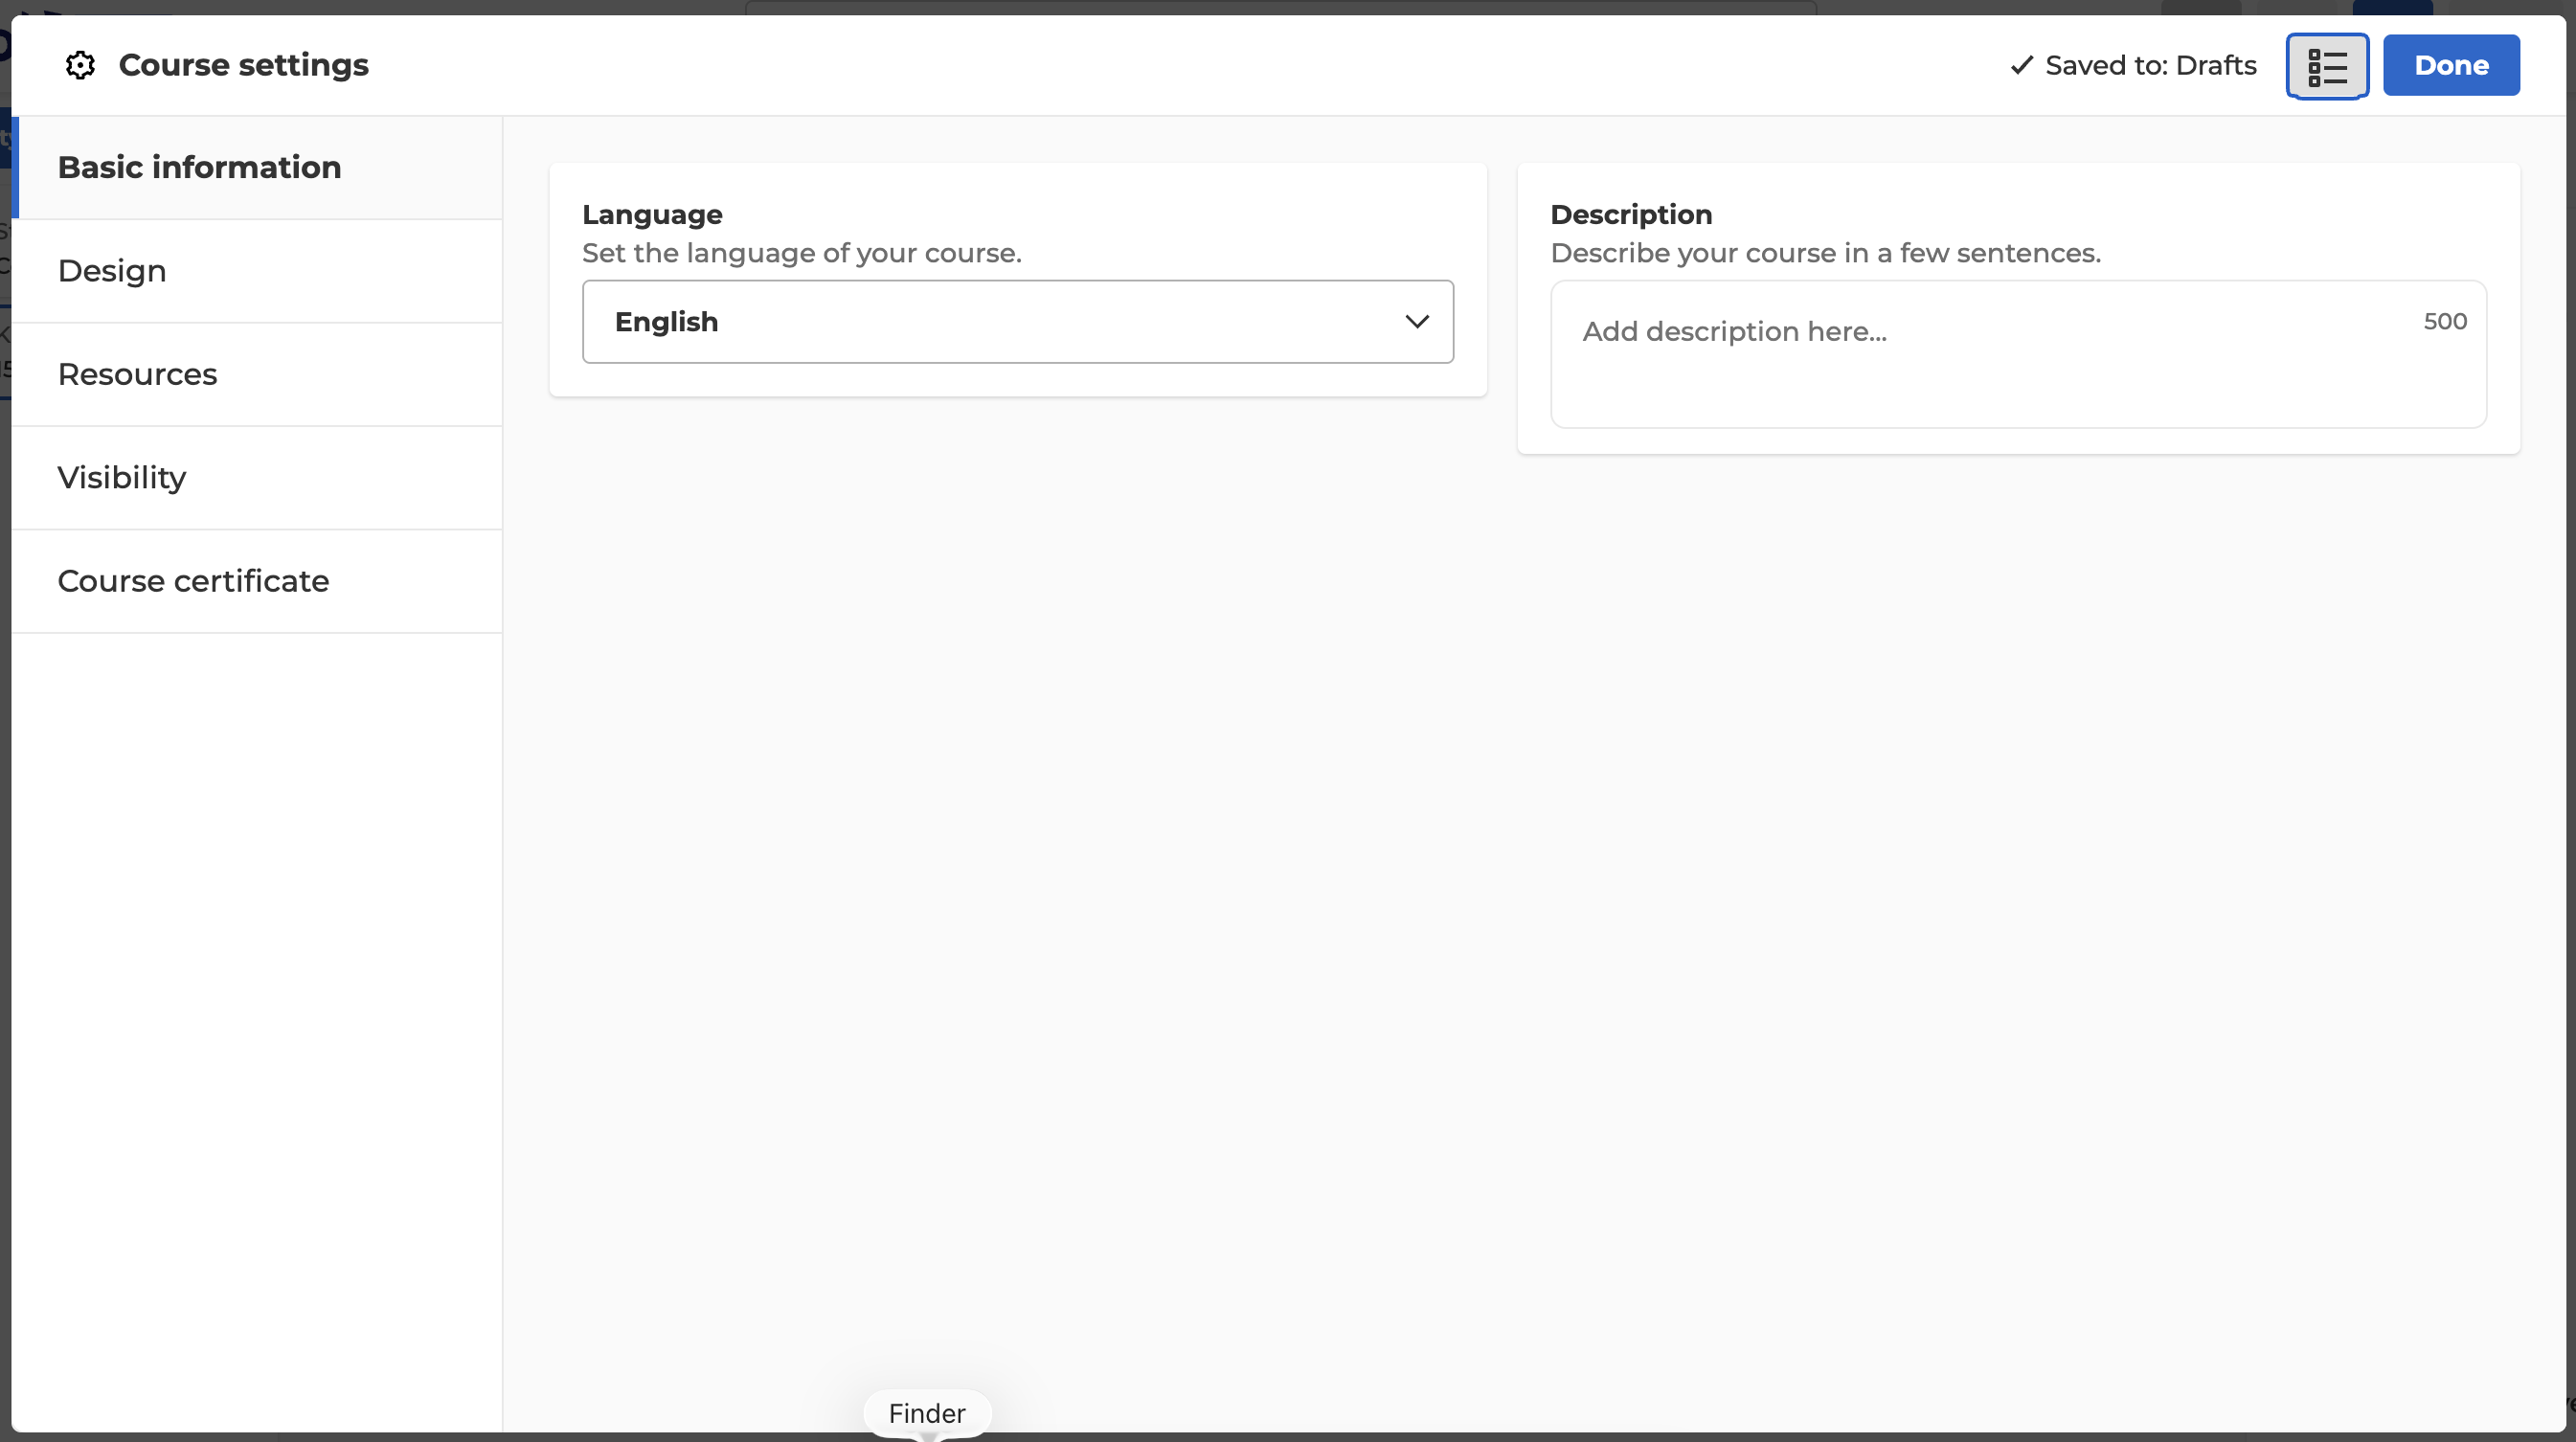Click the 500 character counter

[x=2445, y=321]
